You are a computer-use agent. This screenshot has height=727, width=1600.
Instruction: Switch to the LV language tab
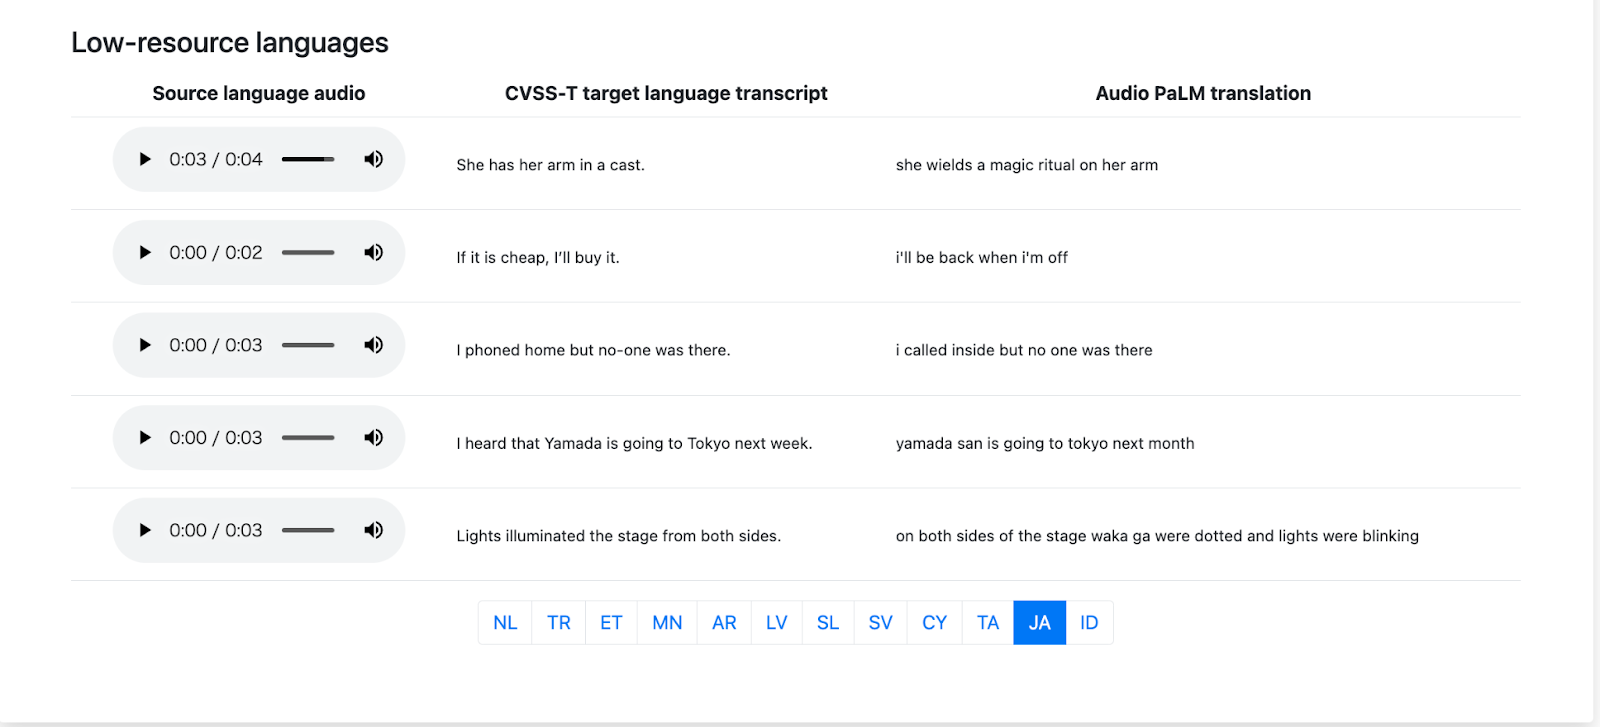click(x=777, y=623)
